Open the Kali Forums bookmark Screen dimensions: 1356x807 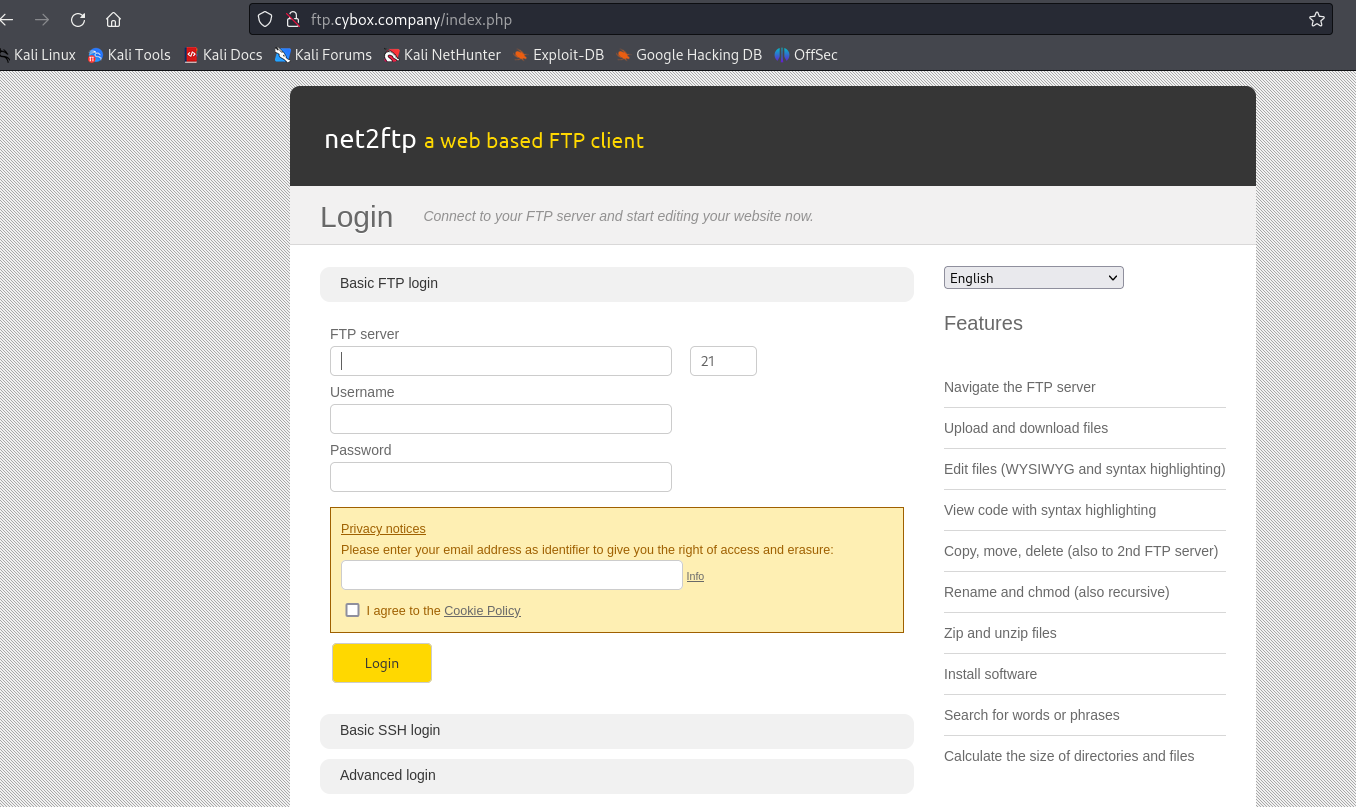pos(324,55)
